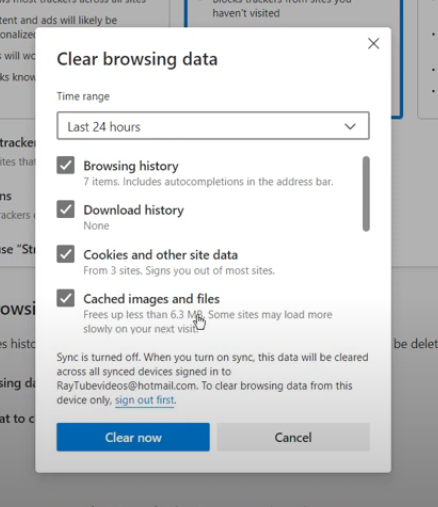Click the Clear browsing data heading
Viewport: 438px width, 507px height.
click(137, 59)
